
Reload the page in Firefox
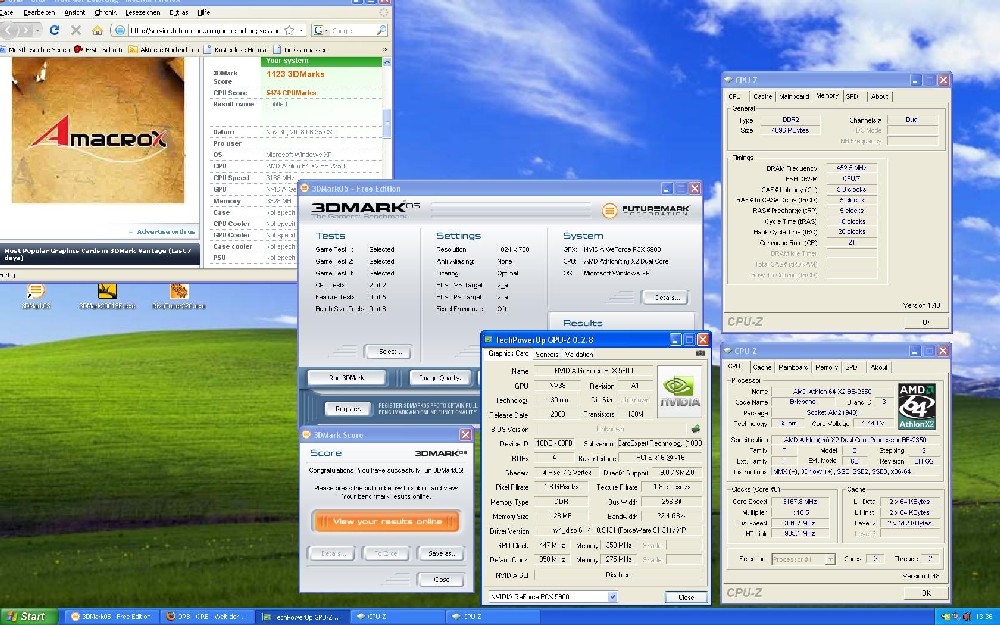(54, 29)
